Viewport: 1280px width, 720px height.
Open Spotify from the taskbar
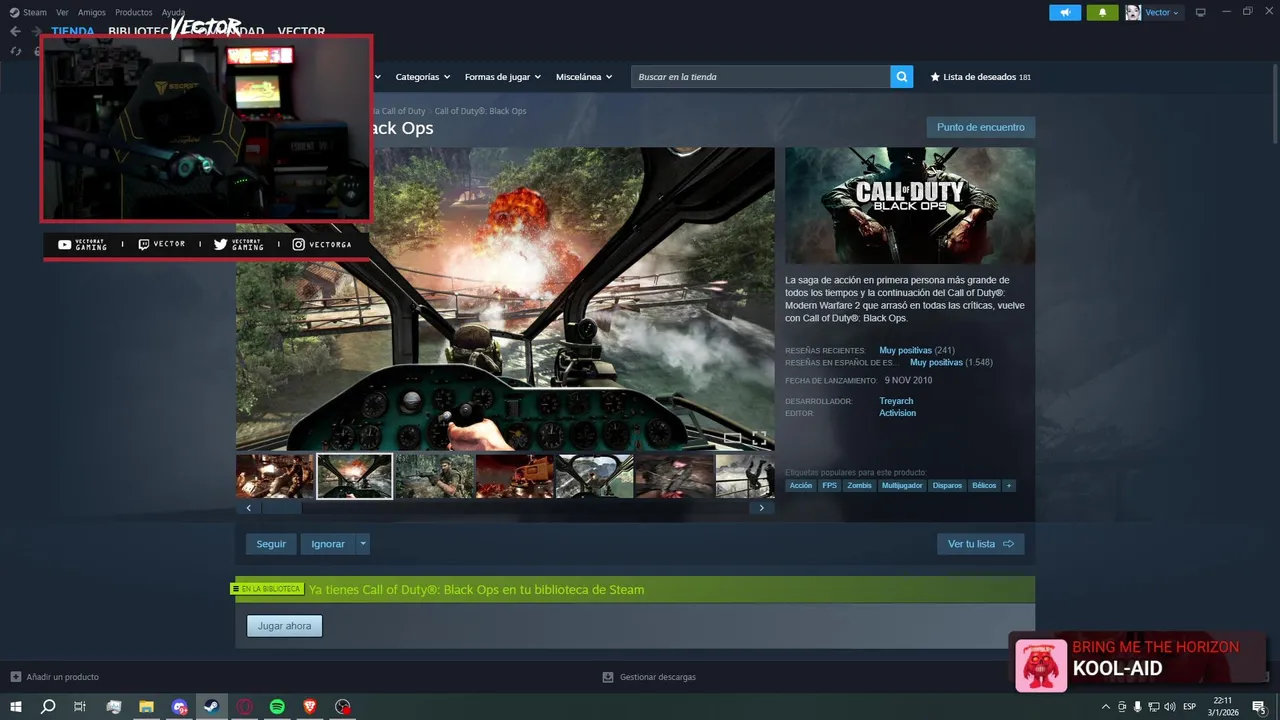click(278, 706)
